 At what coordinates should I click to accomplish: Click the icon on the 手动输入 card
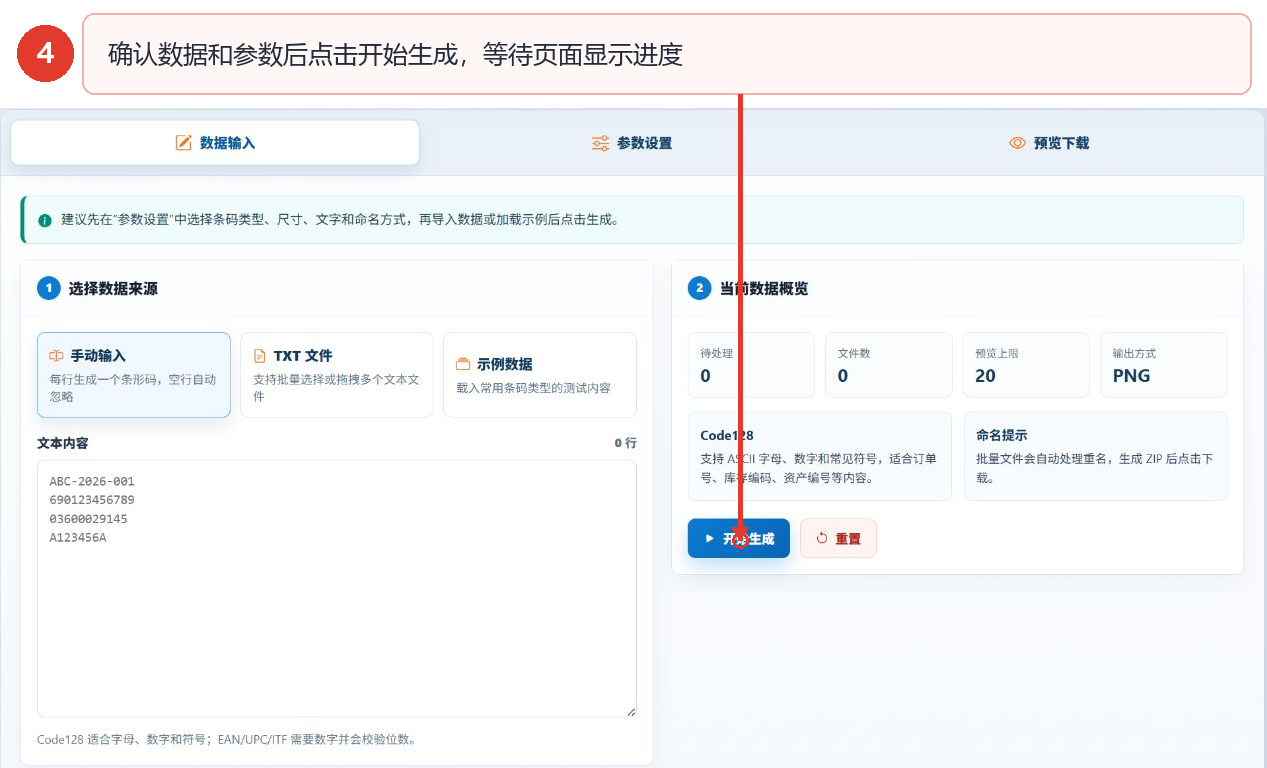point(57,356)
